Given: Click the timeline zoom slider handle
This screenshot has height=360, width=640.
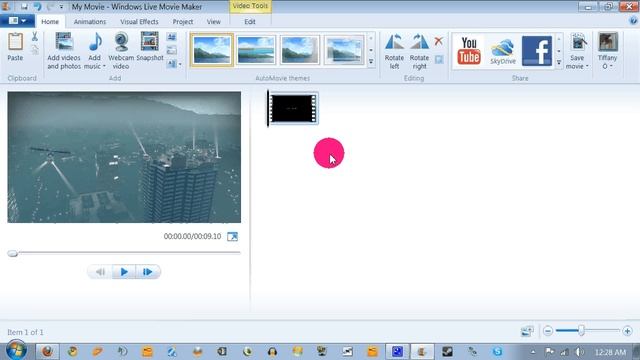Looking at the screenshot, I should (581, 331).
